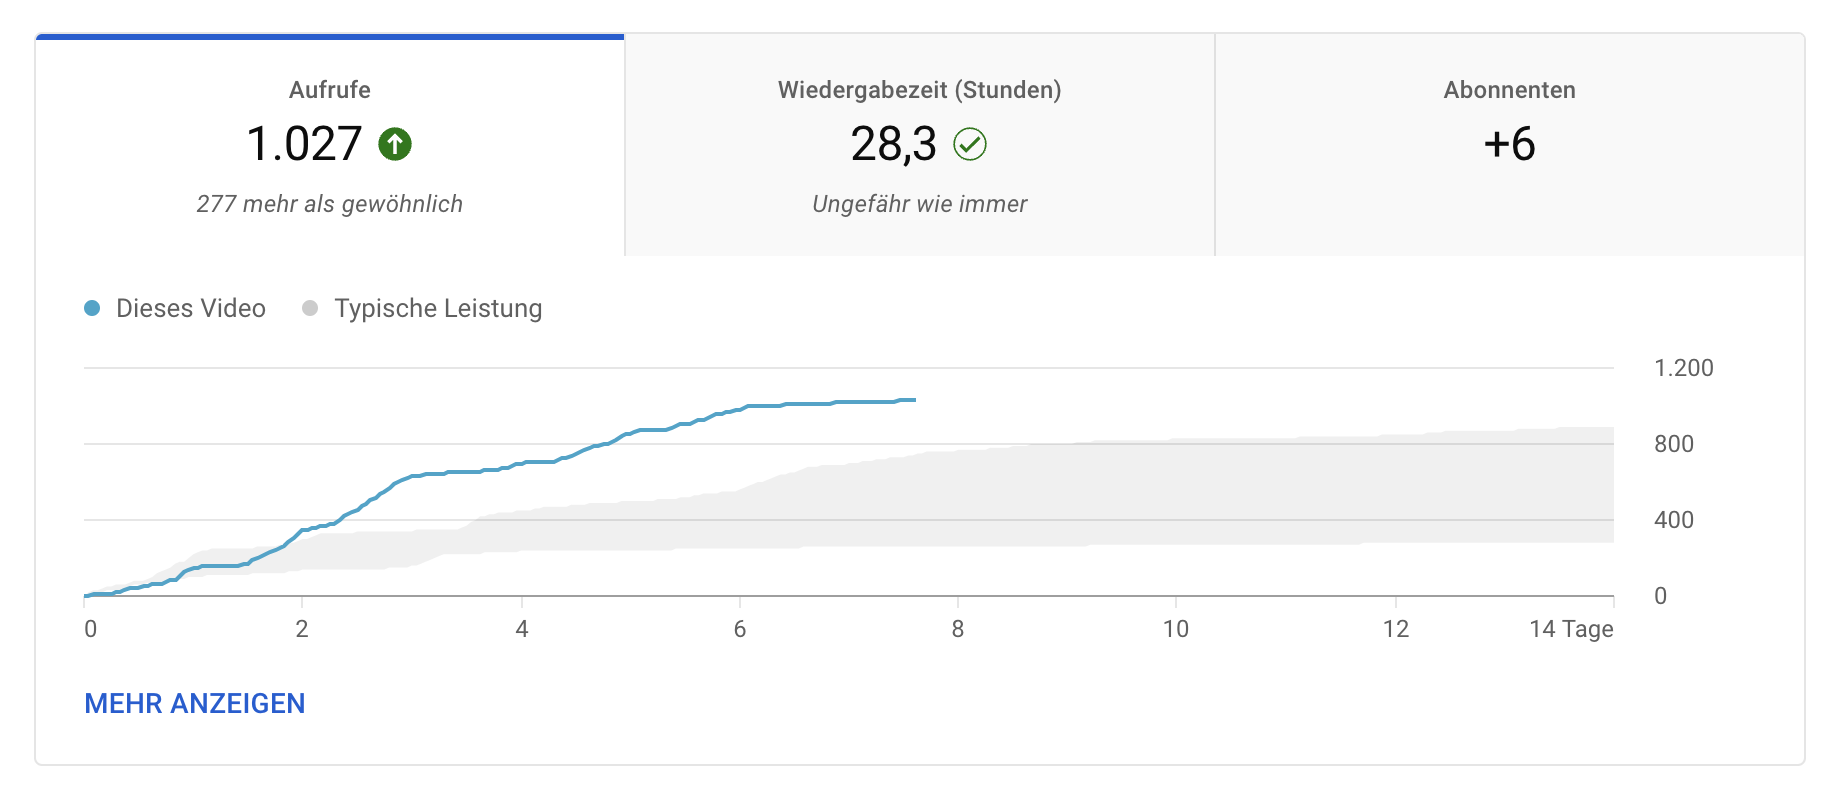Click the 14 Tage x-axis label

[x=1570, y=629]
